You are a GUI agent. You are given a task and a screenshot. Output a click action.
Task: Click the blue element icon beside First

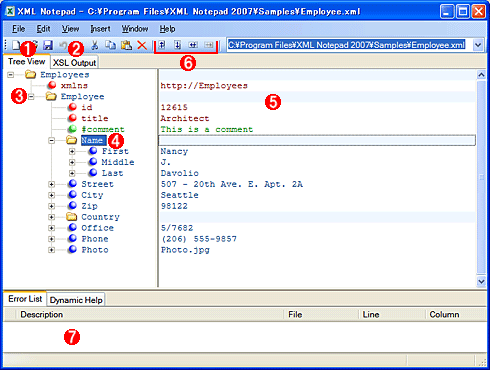coord(93,151)
